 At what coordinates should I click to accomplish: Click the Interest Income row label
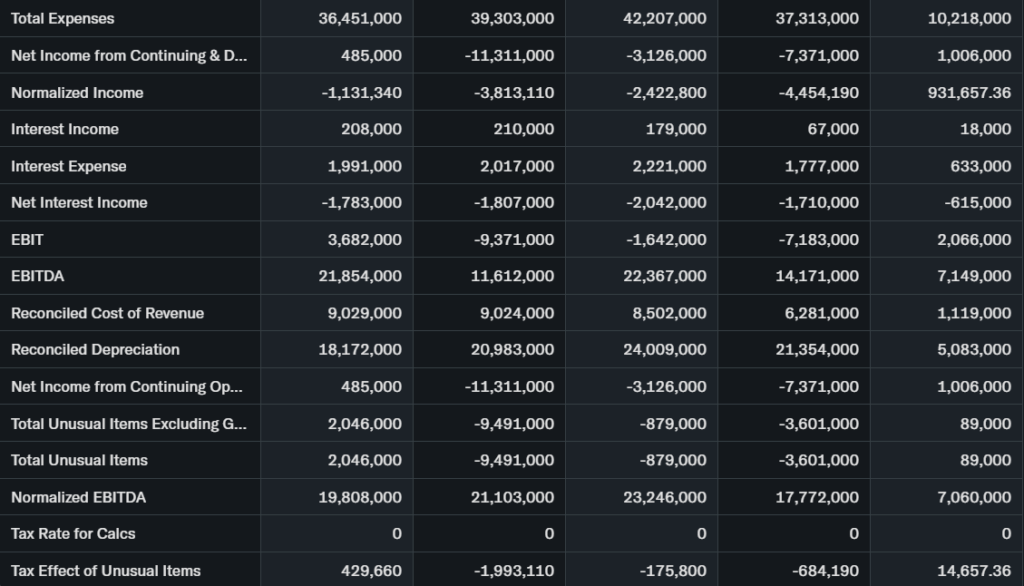click(65, 129)
